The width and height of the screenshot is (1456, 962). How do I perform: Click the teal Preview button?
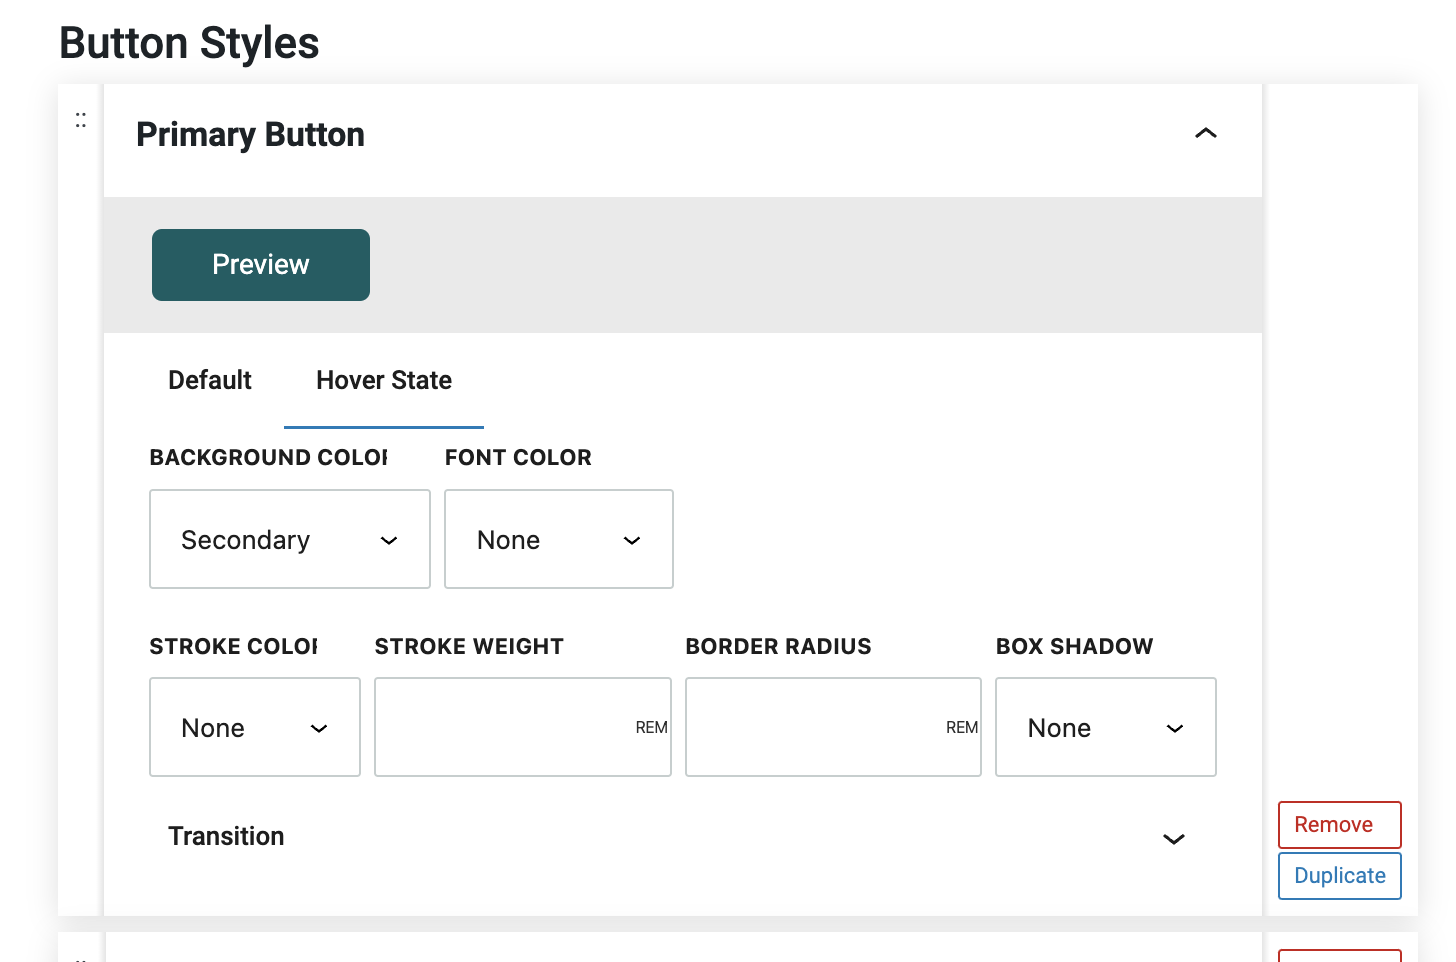(x=261, y=265)
